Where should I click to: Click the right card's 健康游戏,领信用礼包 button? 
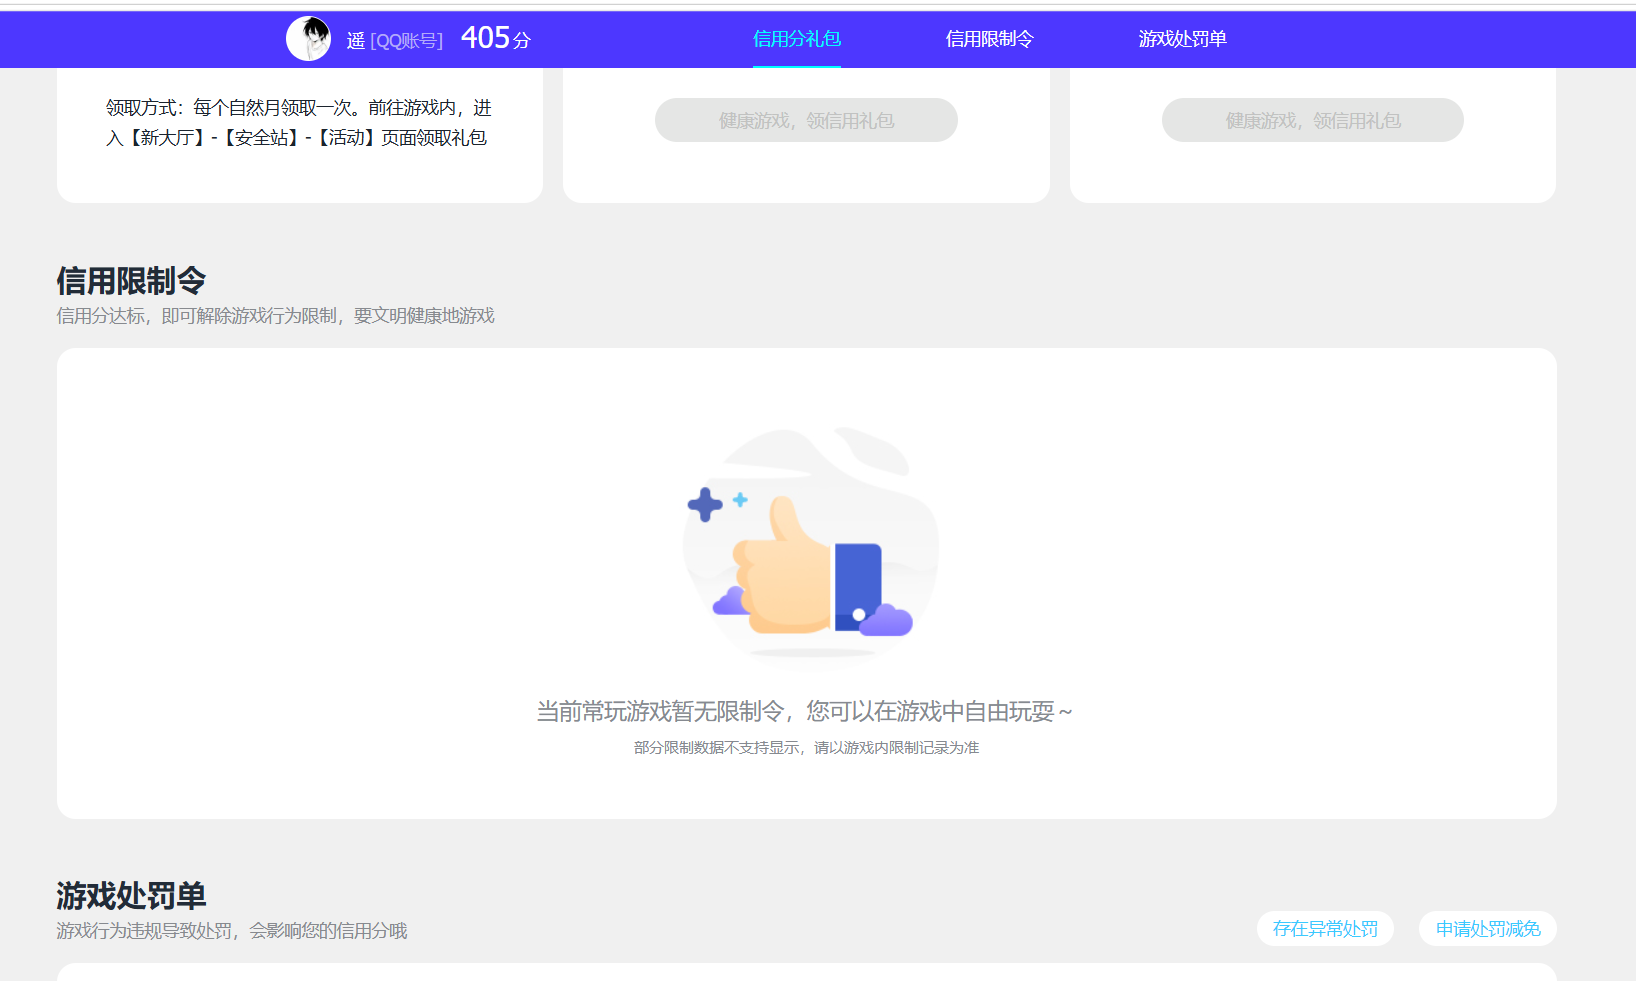[x=1313, y=120]
